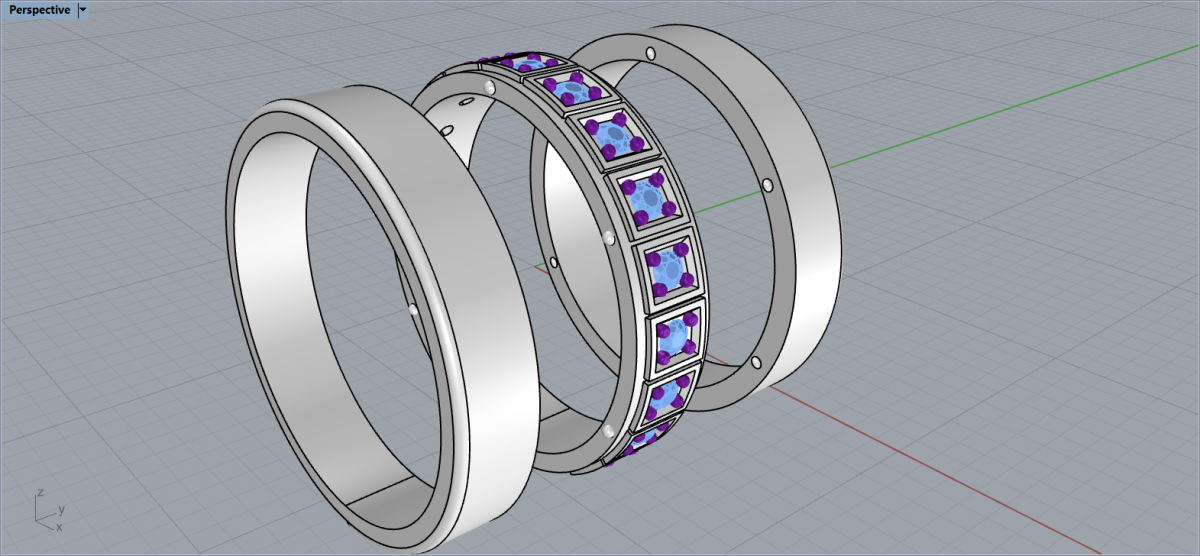Image resolution: width=1200 pixels, height=556 pixels.
Task: Open the viewport menu dropdown arrow beside Perspective
Action: tap(82, 10)
